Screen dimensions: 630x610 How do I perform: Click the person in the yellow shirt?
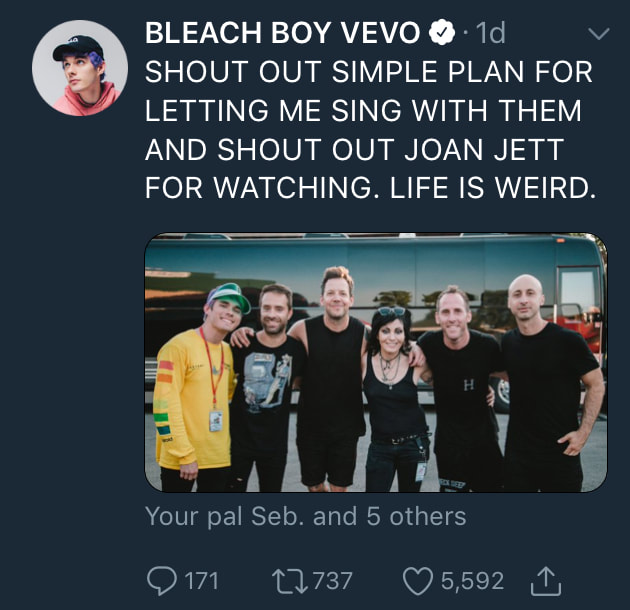click(195, 390)
